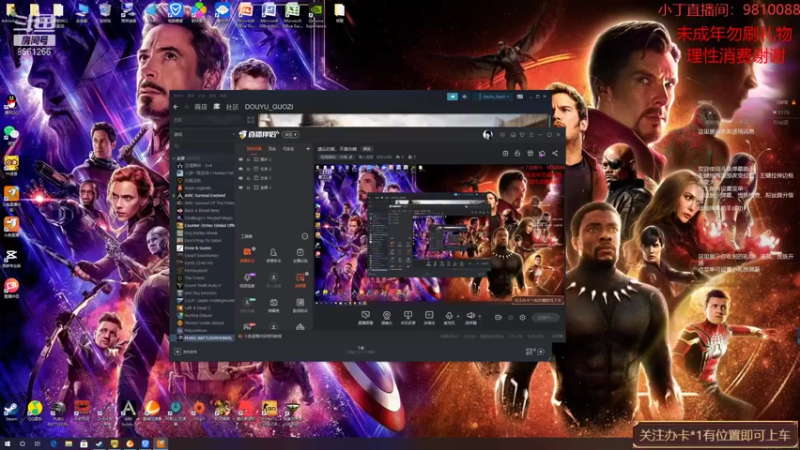The image size is (800, 450).
Task: Open File Explorer from the taskbar
Action: [x=68, y=444]
